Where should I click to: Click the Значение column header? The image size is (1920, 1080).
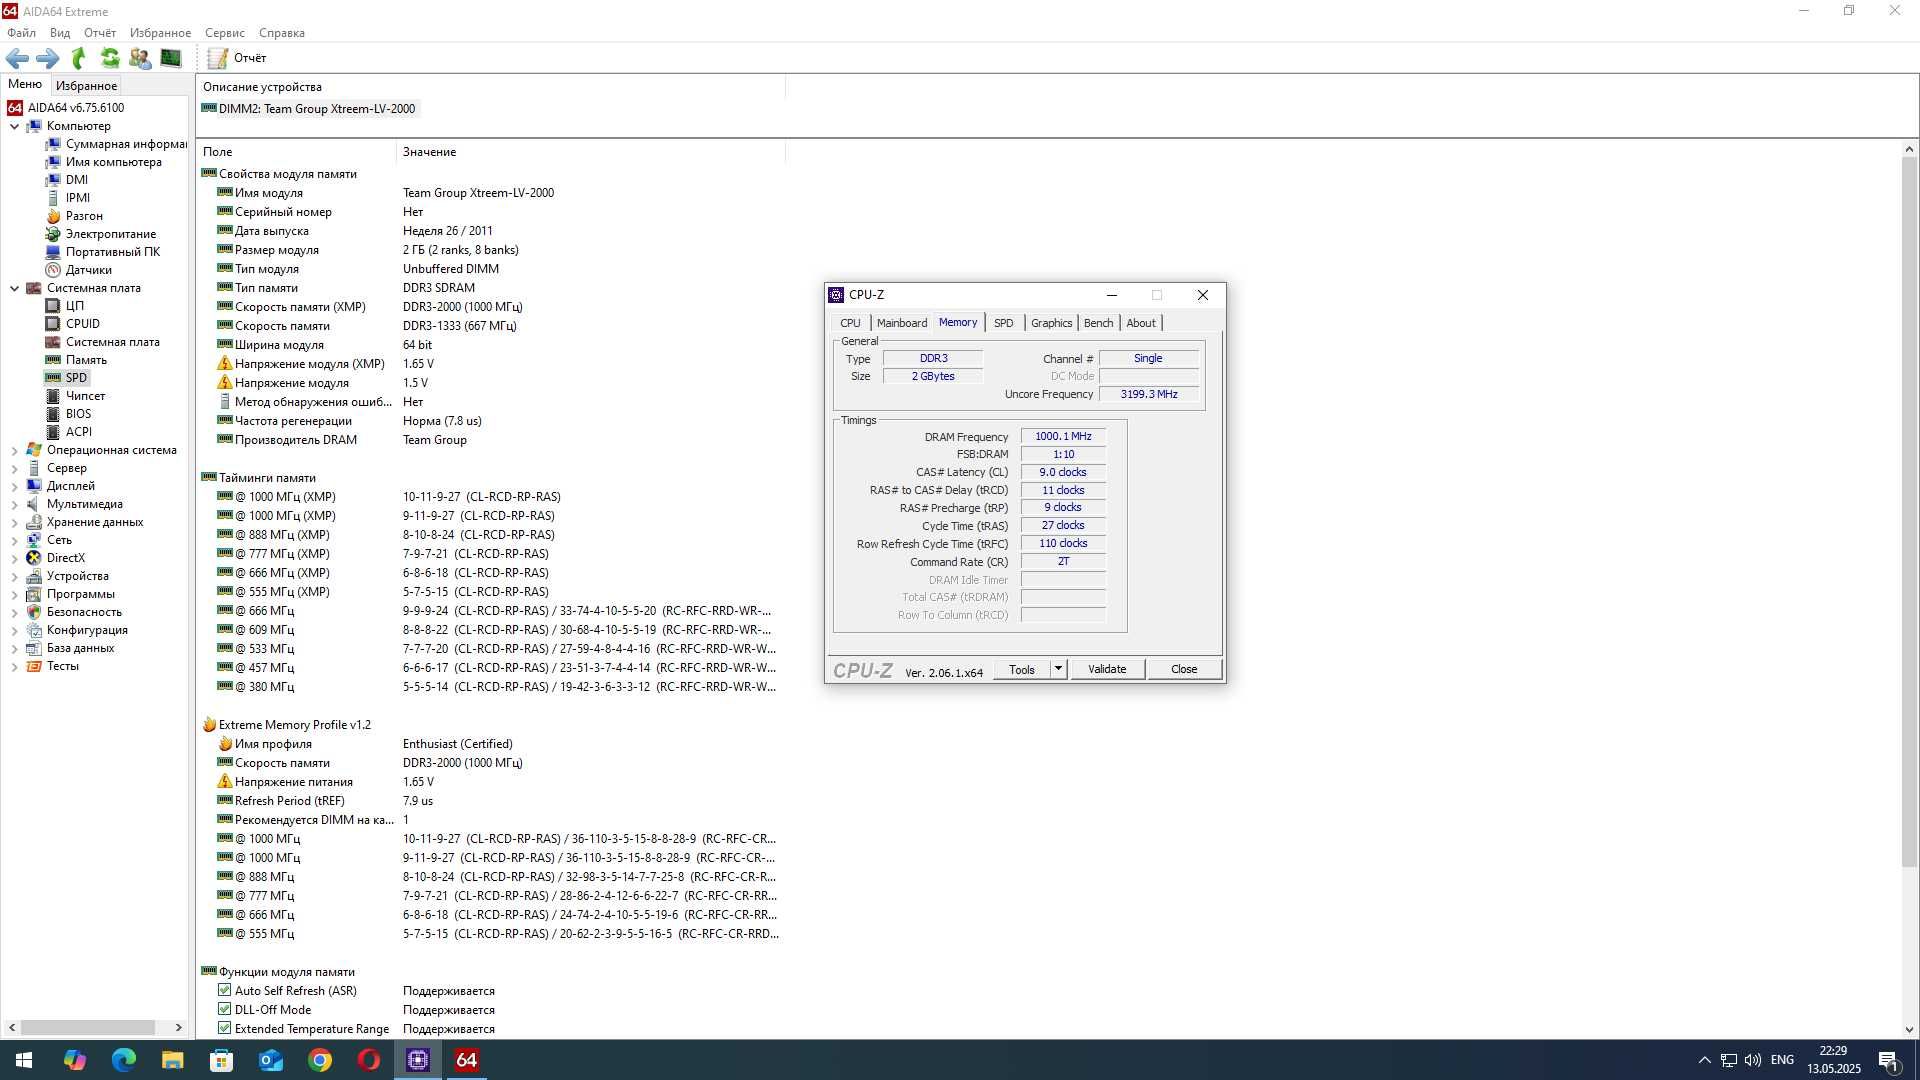(x=590, y=152)
